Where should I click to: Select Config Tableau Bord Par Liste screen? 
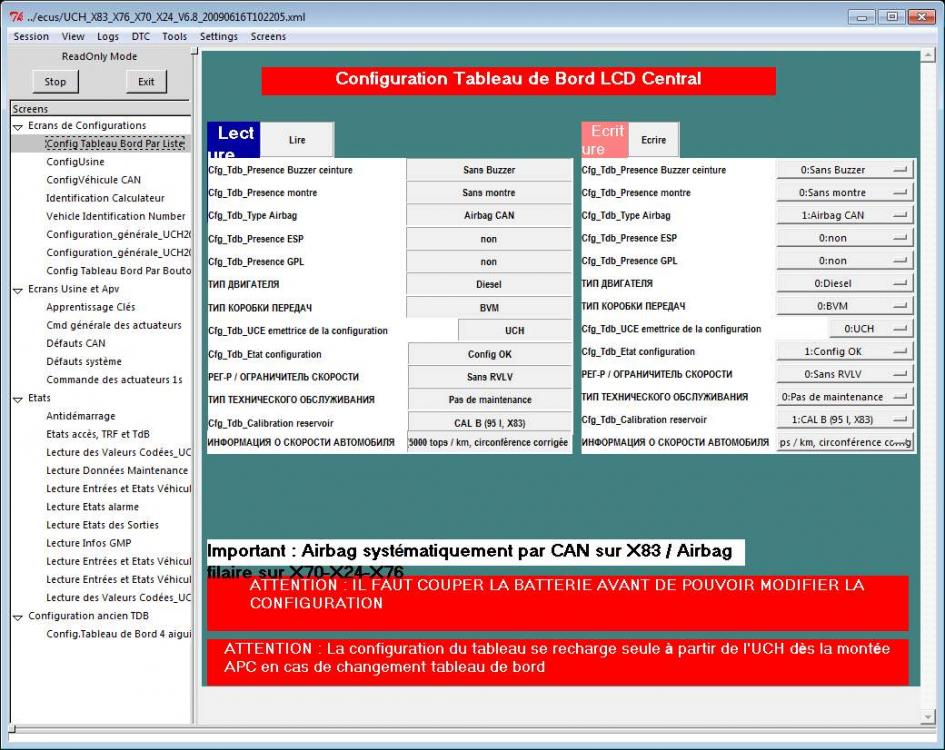(115, 143)
